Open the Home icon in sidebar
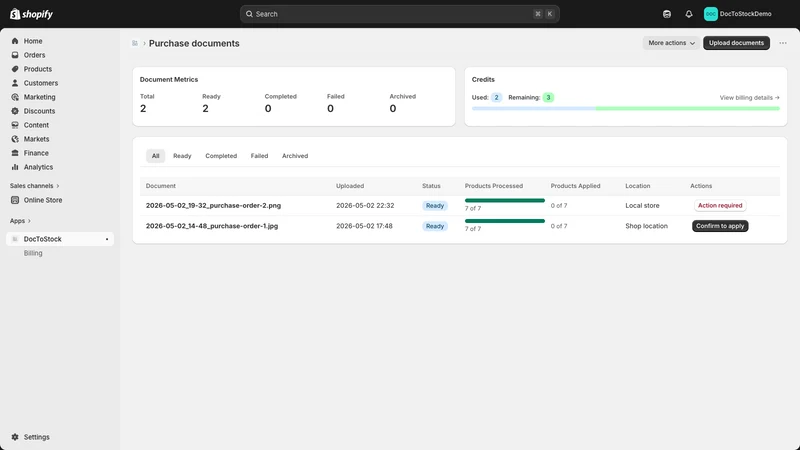Viewport: 800px width, 450px height. [x=15, y=41]
